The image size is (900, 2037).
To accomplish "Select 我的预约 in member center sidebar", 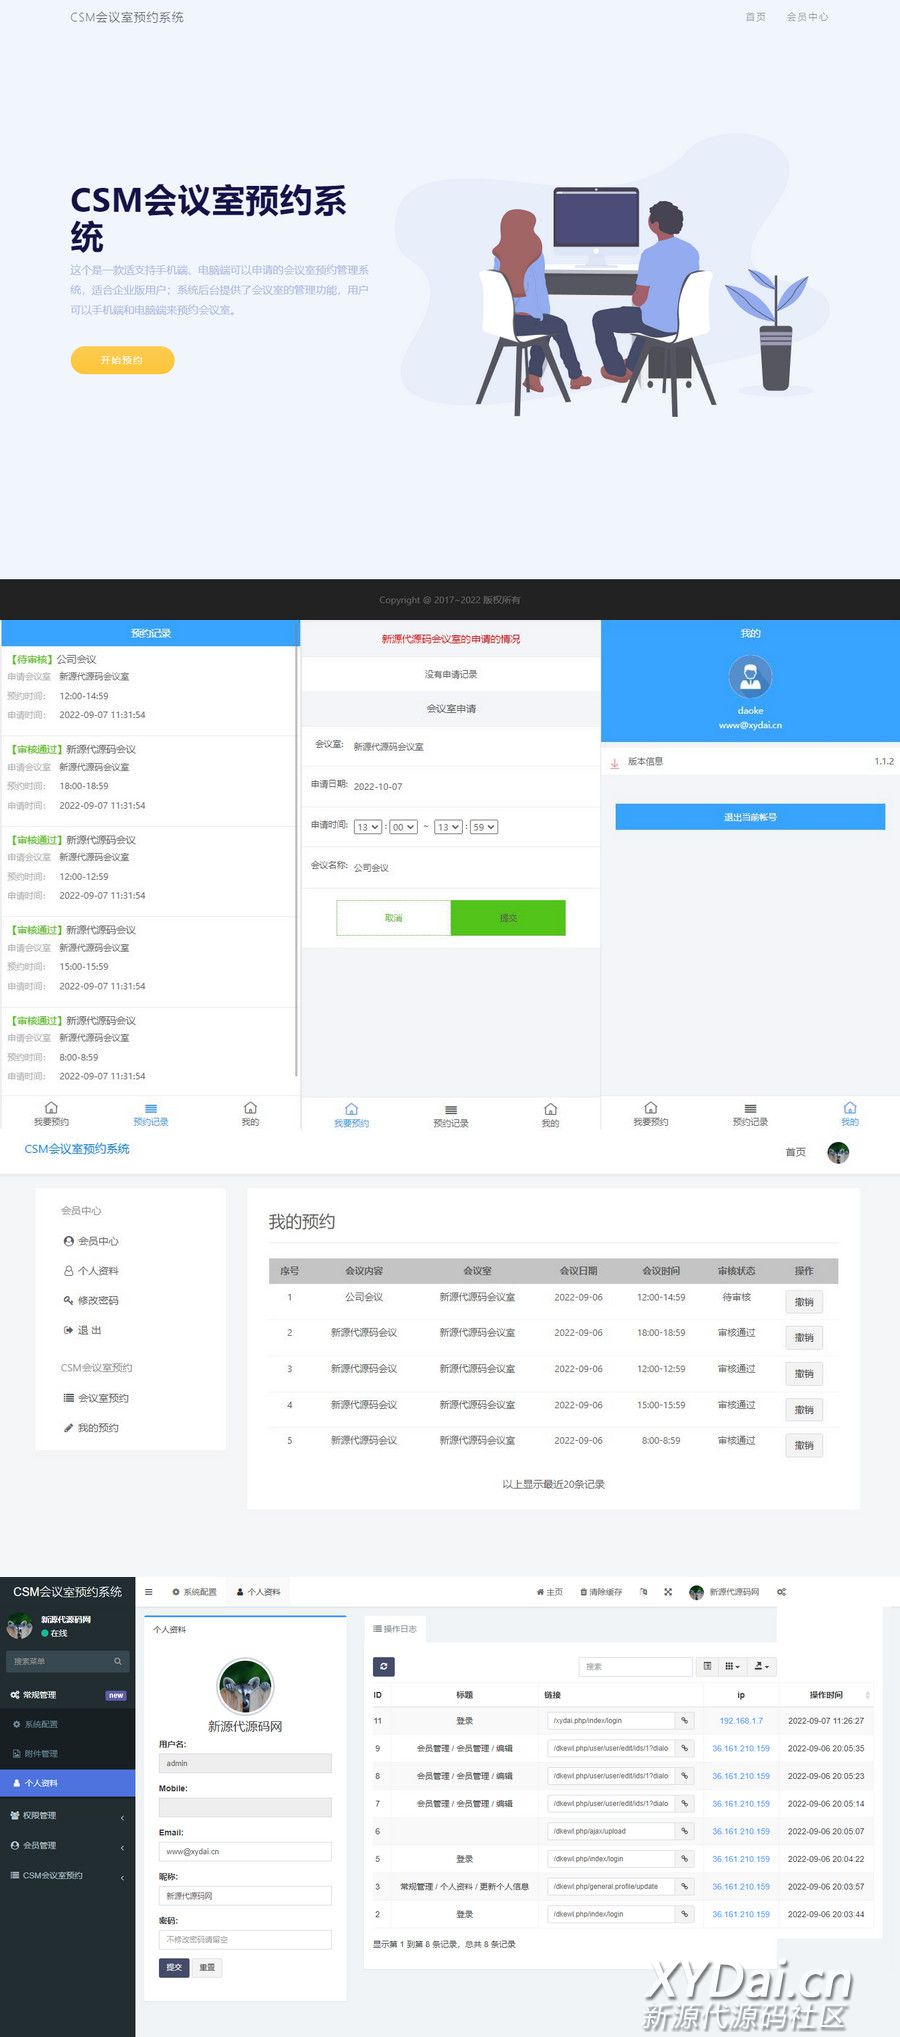I will (x=97, y=1428).
